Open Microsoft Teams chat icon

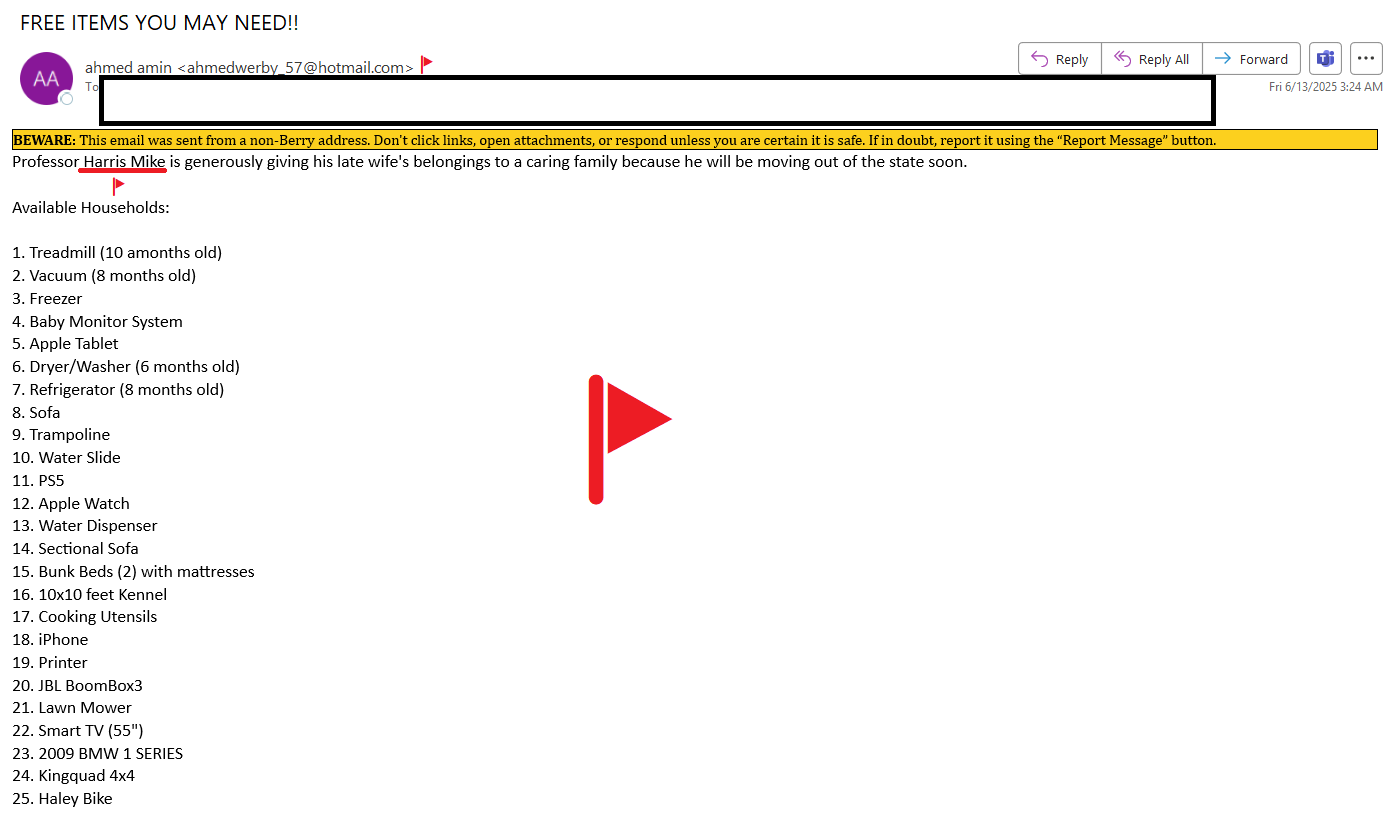1326,59
